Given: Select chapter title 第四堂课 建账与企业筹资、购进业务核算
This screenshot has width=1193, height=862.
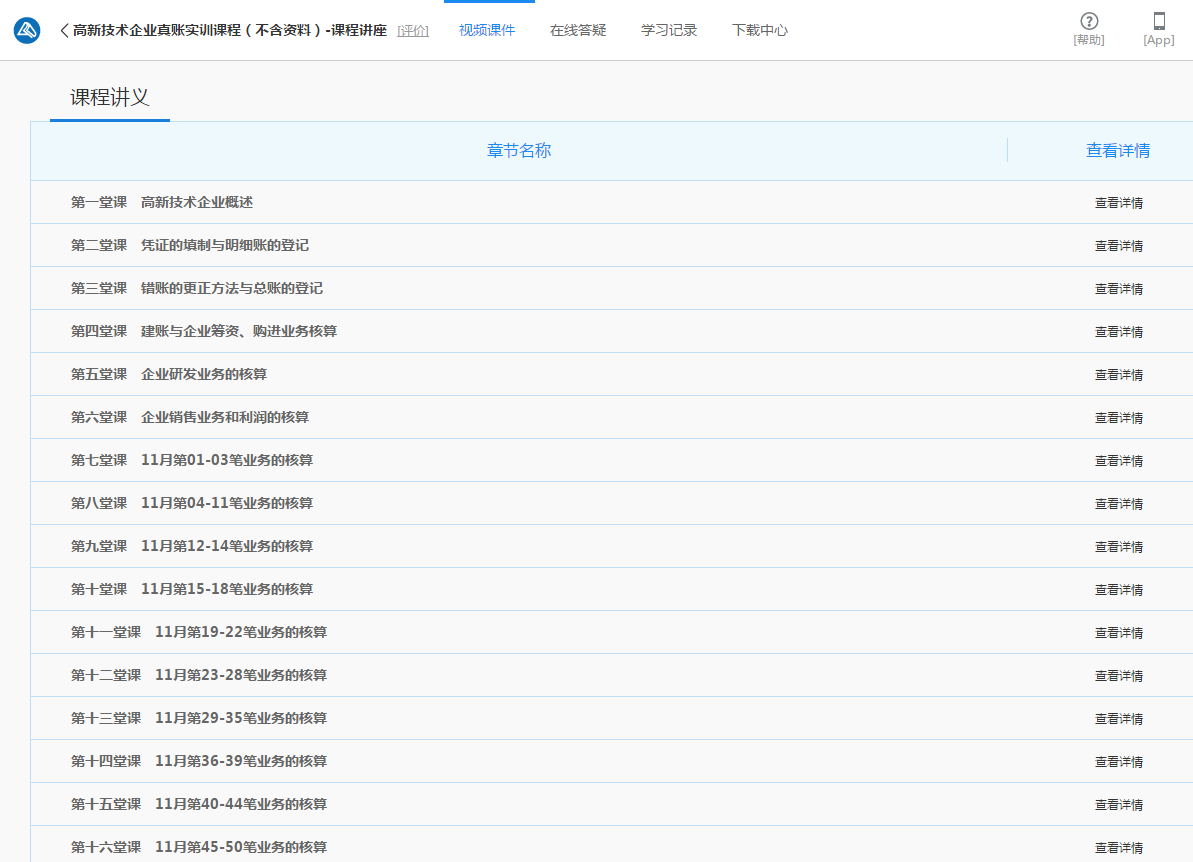Looking at the screenshot, I should [x=204, y=331].
